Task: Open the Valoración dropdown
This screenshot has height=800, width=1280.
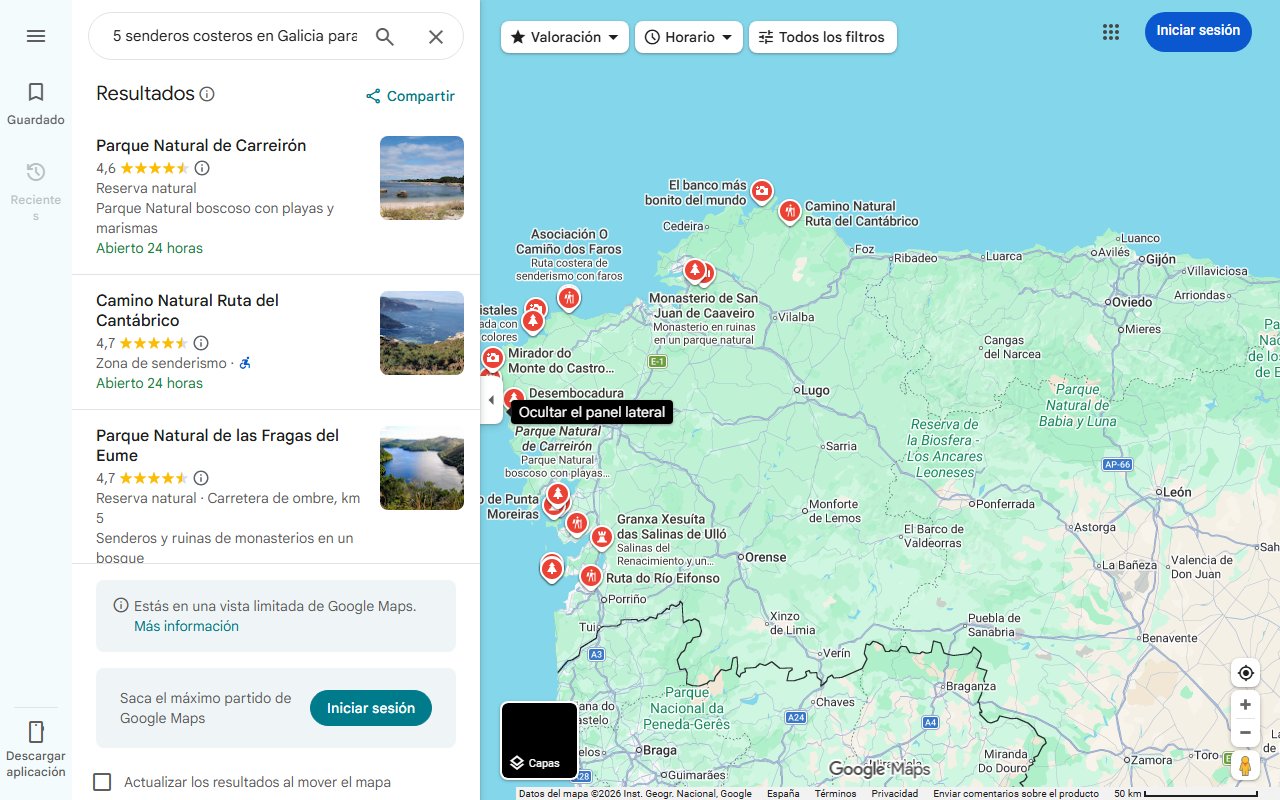Action: tap(564, 37)
